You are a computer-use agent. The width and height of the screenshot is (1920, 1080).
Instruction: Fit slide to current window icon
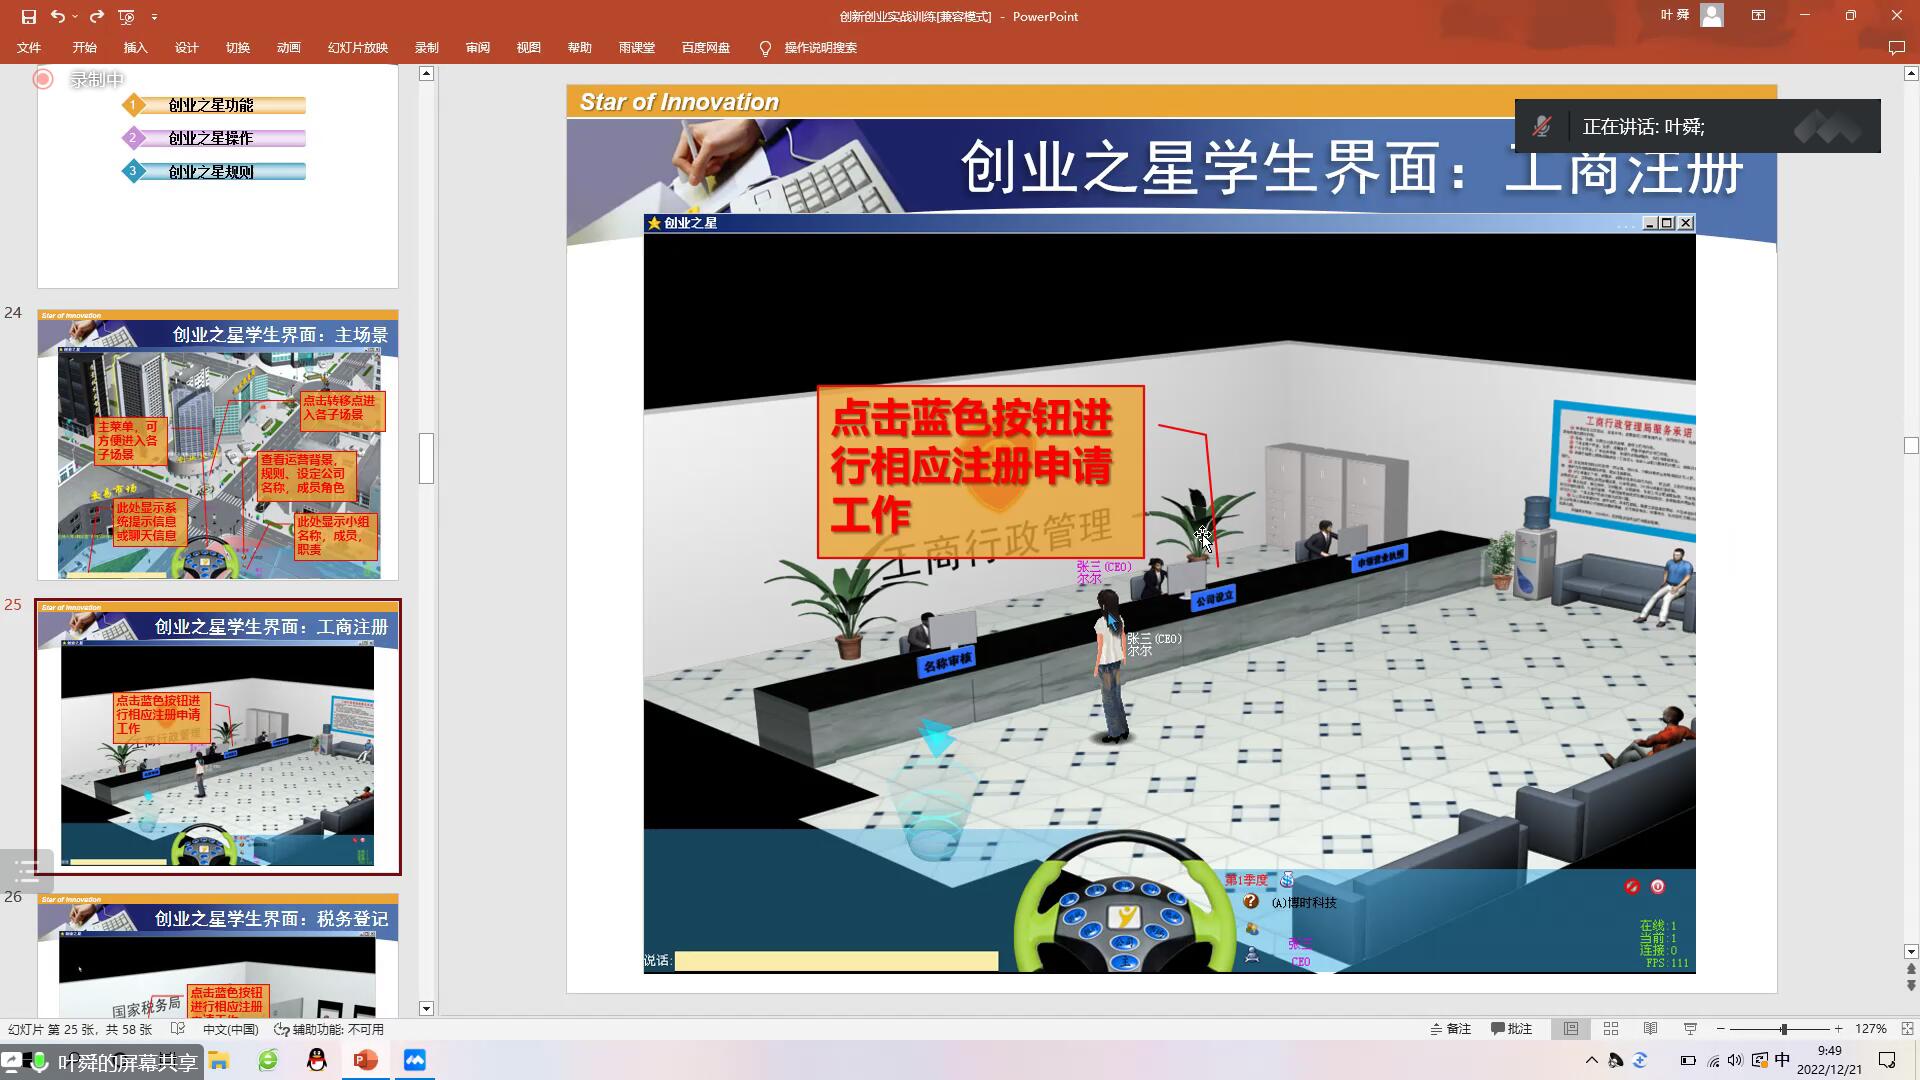coord(1907,1029)
